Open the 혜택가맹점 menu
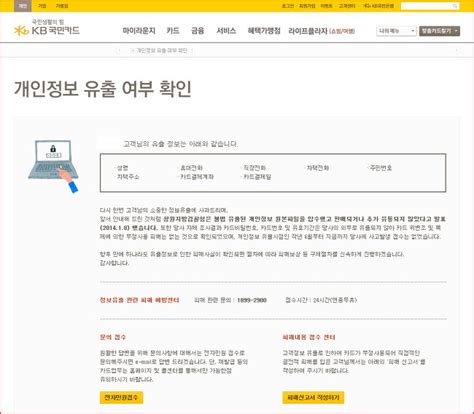The width and height of the screenshot is (474, 414). 264,31
